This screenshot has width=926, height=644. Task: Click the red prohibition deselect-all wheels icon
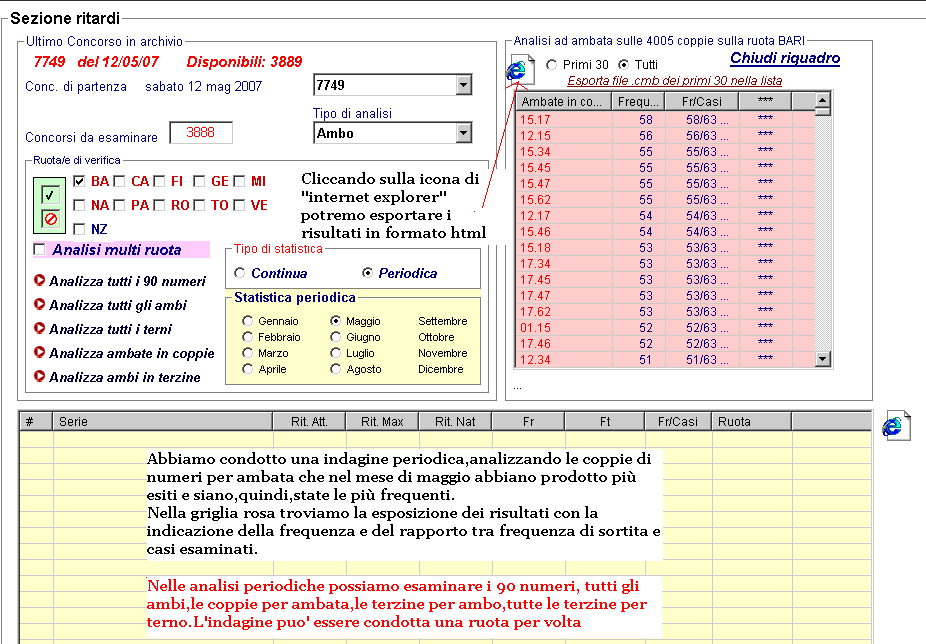click(48, 217)
